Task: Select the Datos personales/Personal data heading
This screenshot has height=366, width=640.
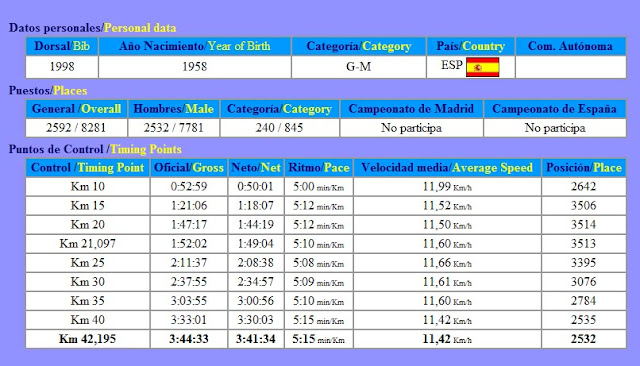Action: [93, 28]
